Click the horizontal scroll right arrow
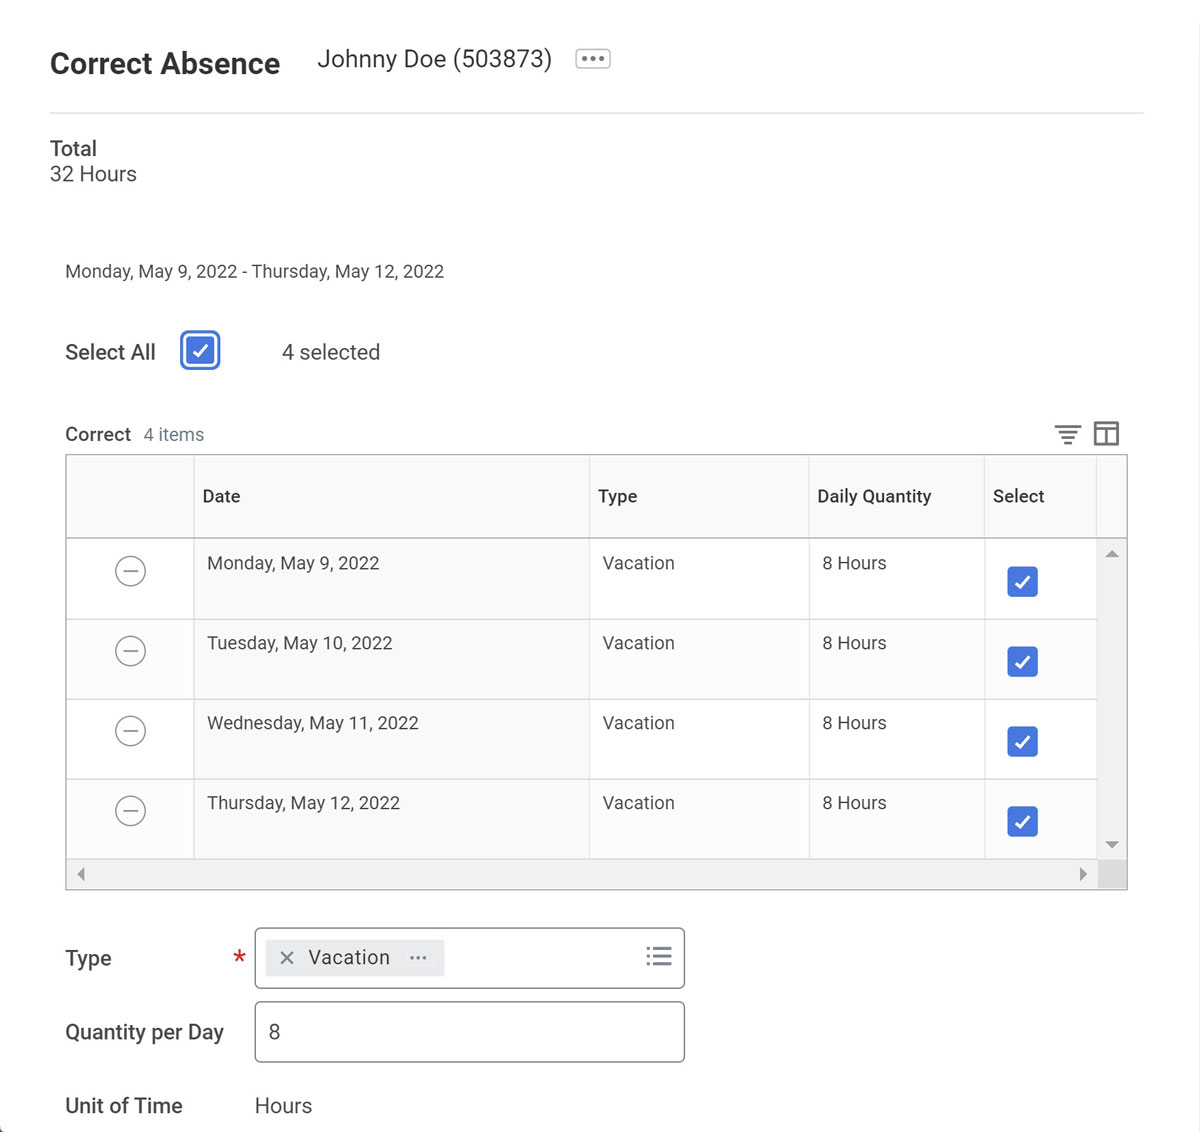Viewport: 1200px width, 1132px height. [x=1083, y=874]
